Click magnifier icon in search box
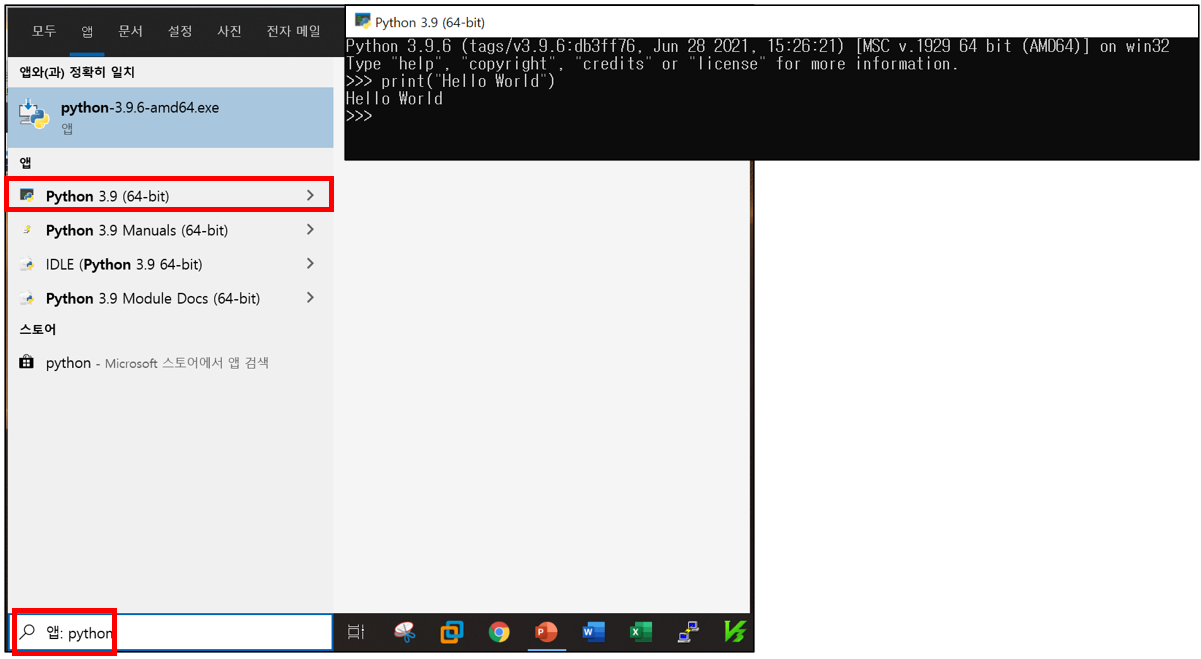Image resolution: width=1201 pixels, height=659 pixels. point(28,632)
